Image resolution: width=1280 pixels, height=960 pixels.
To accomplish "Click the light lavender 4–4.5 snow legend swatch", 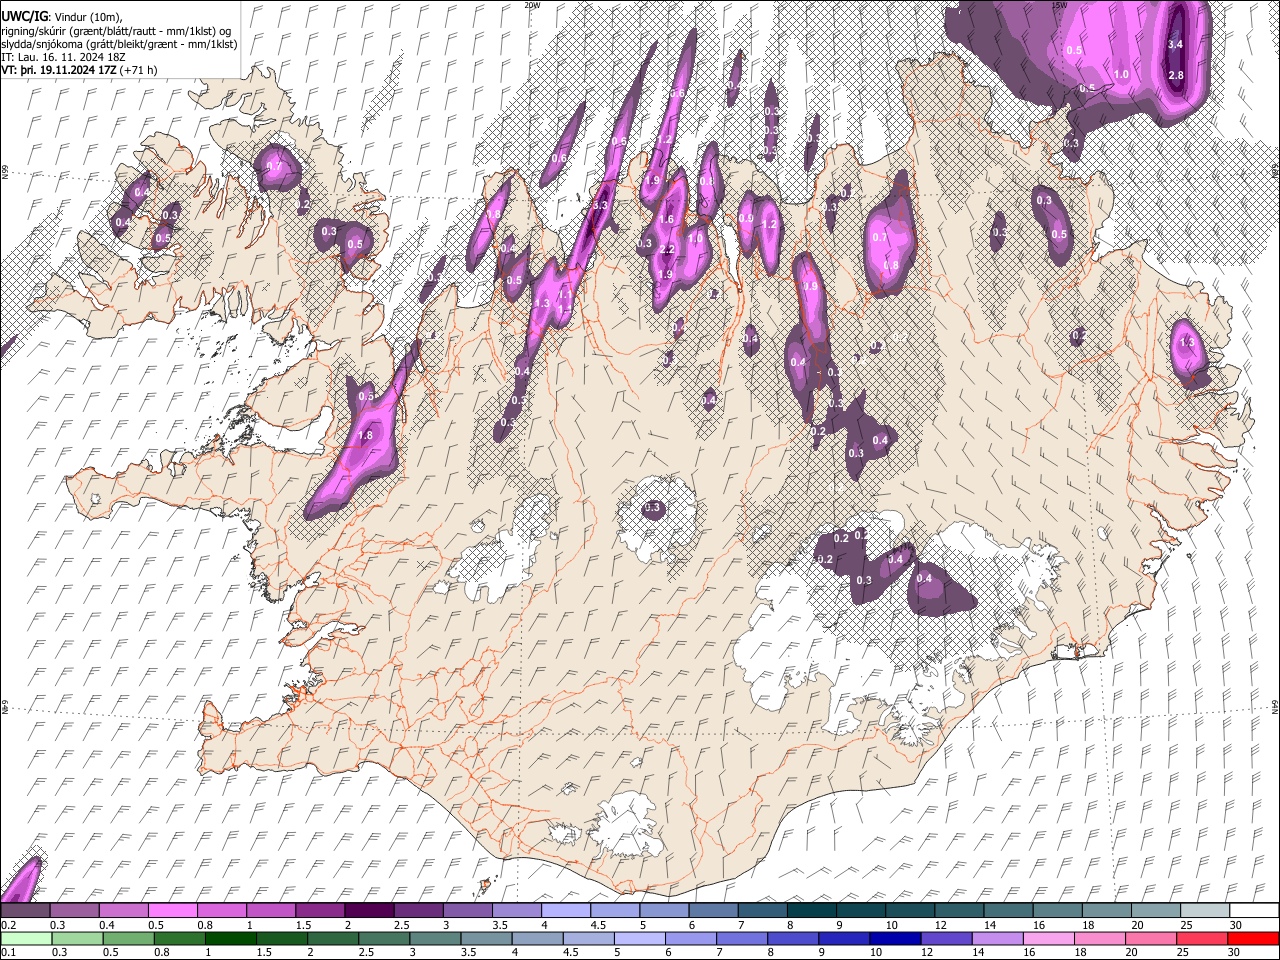I will [566, 910].
